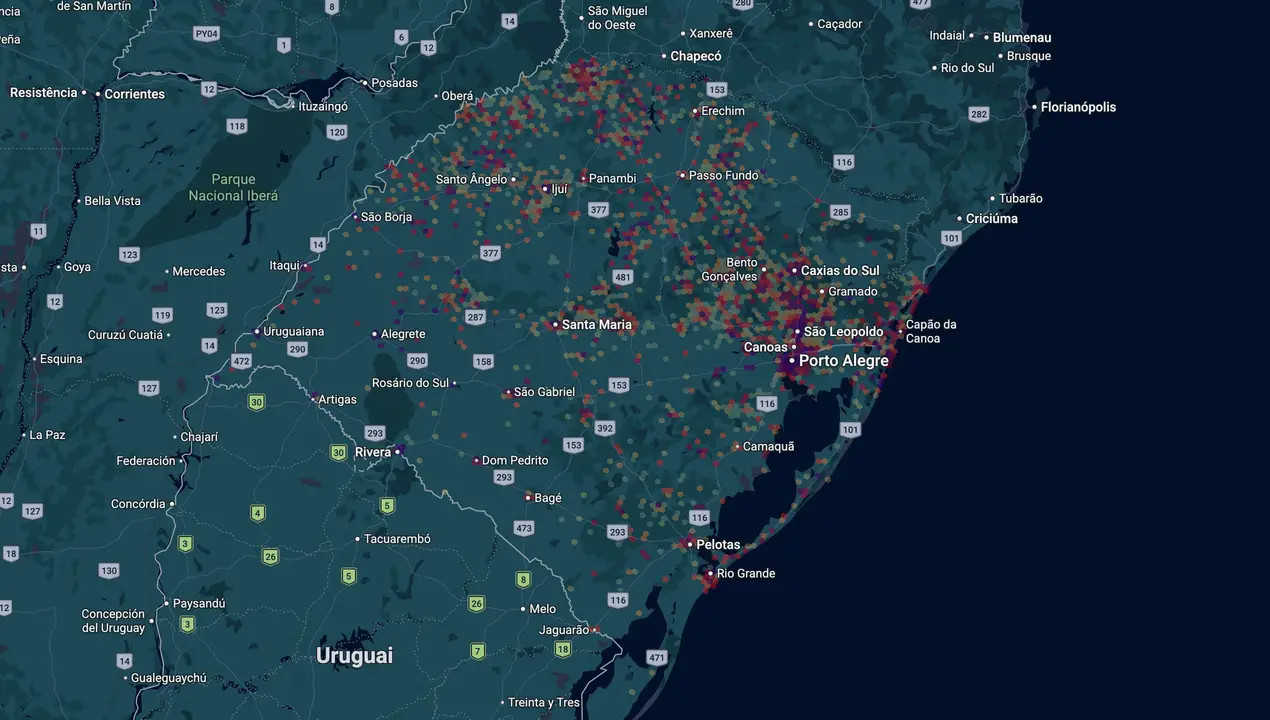Click the Bento Gonçalves label
Image resolution: width=1270 pixels, height=720 pixels.
tap(729, 270)
